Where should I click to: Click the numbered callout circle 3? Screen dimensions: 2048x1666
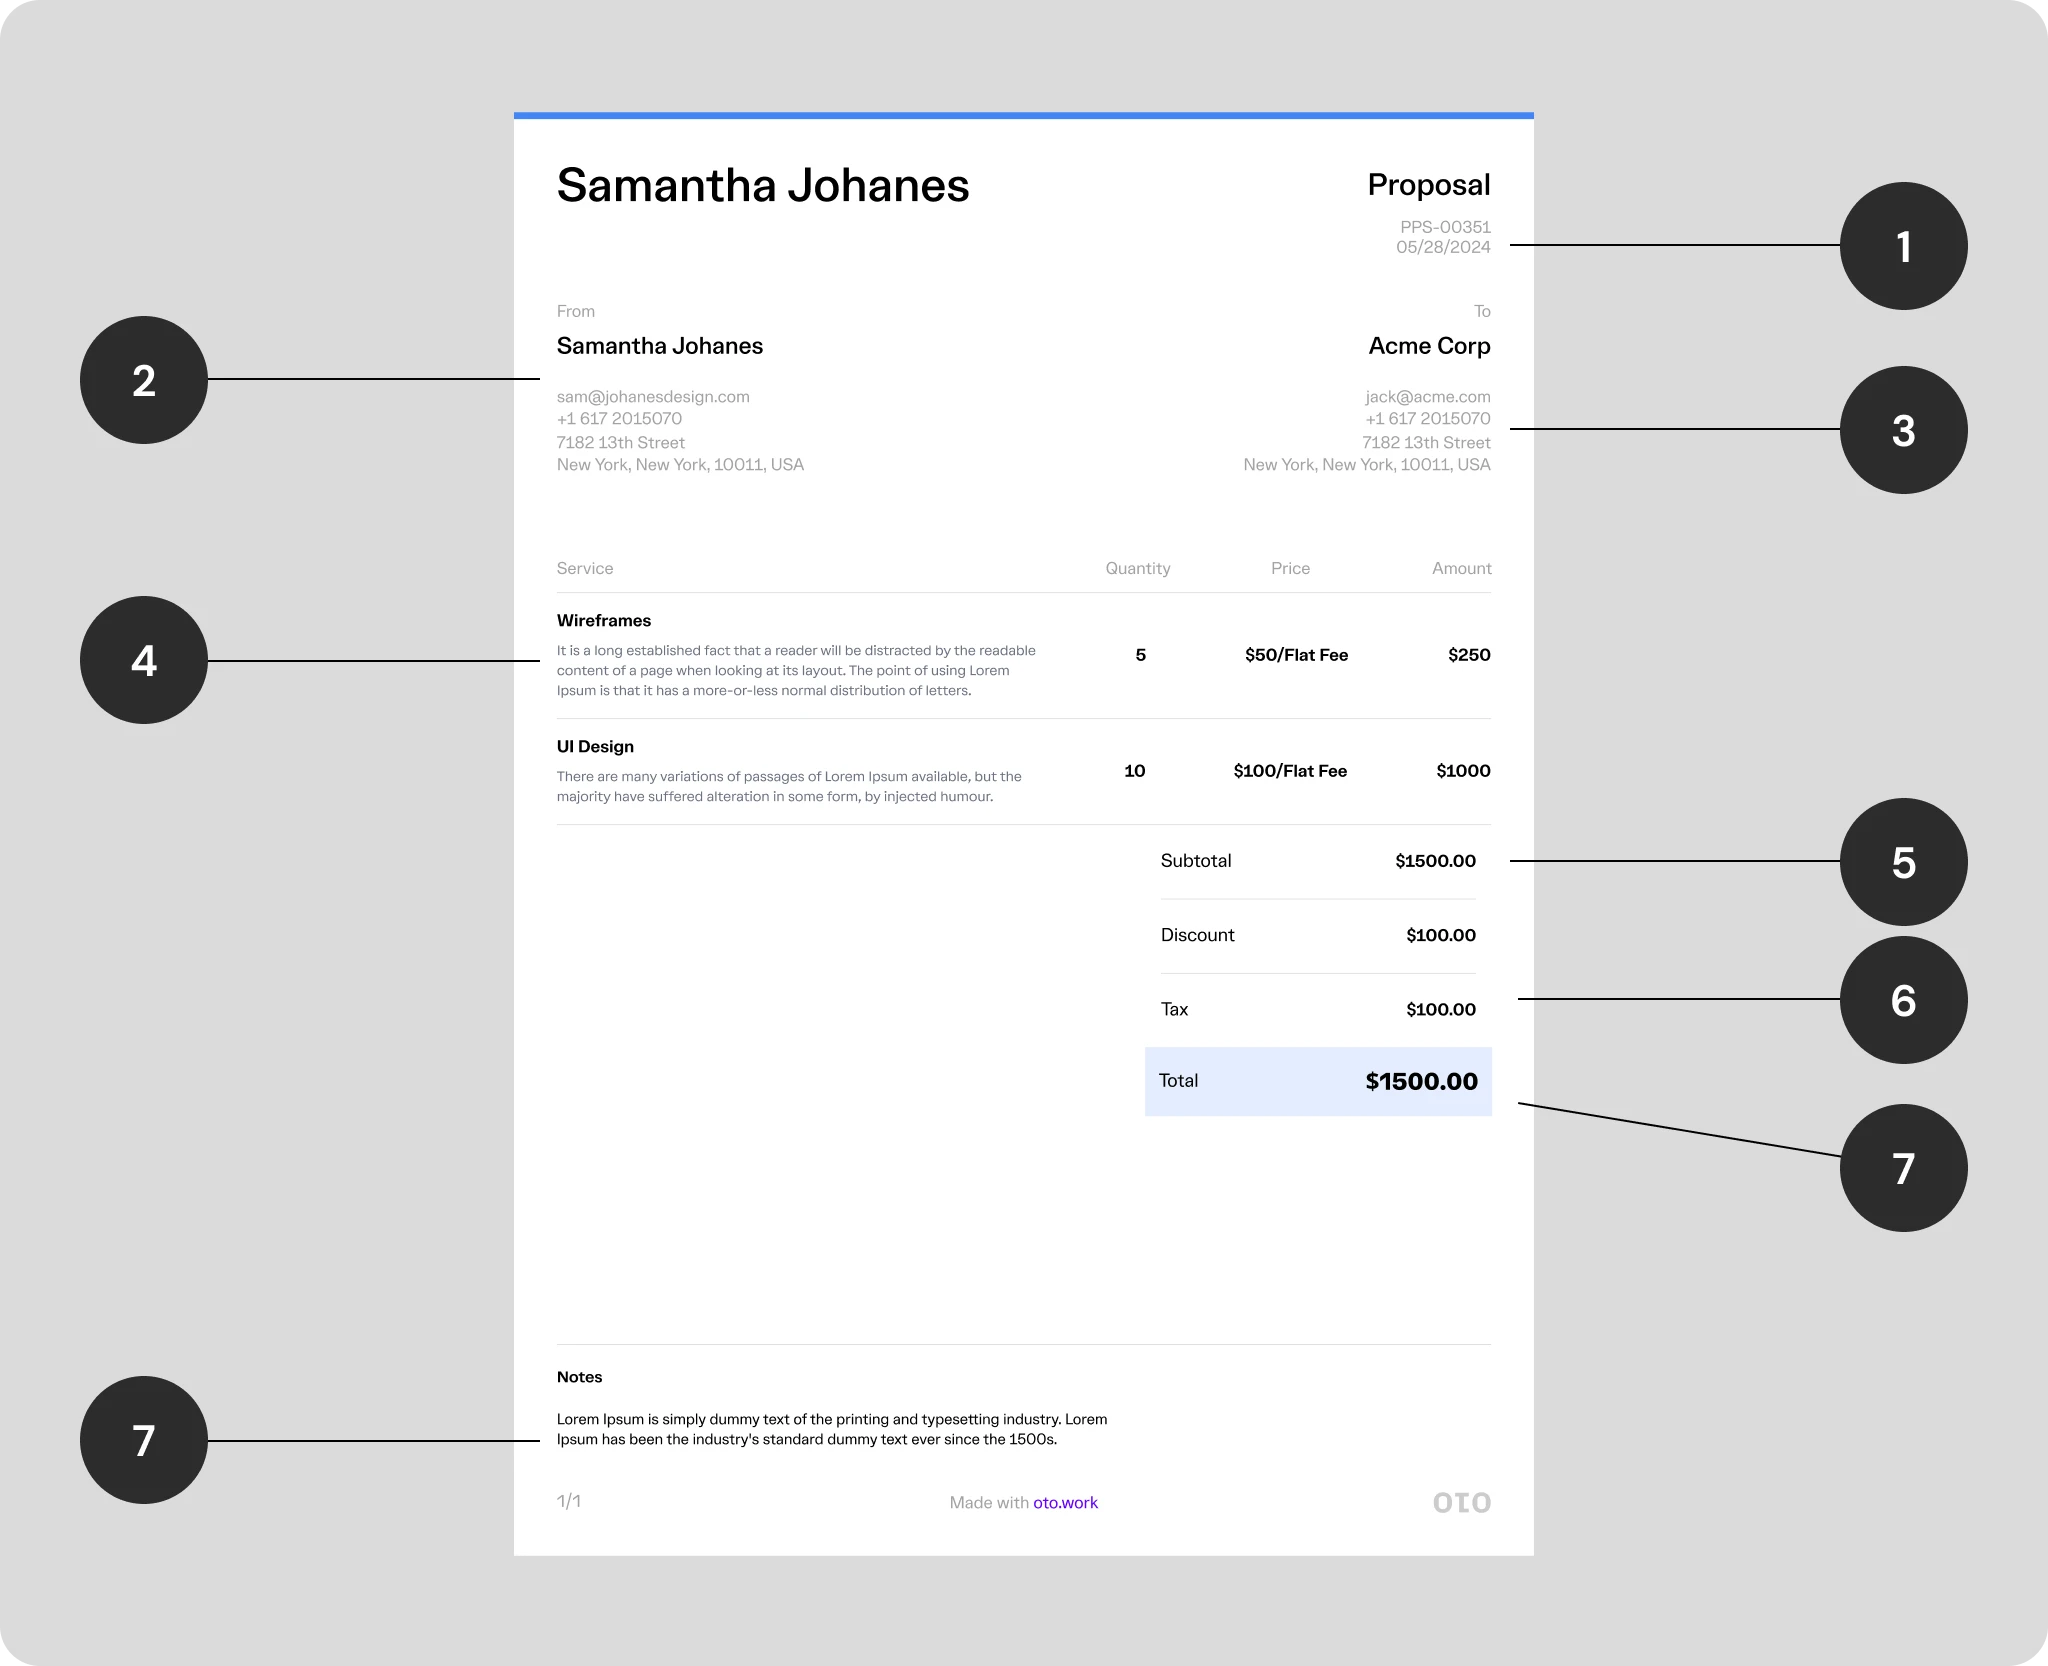click(x=1903, y=430)
